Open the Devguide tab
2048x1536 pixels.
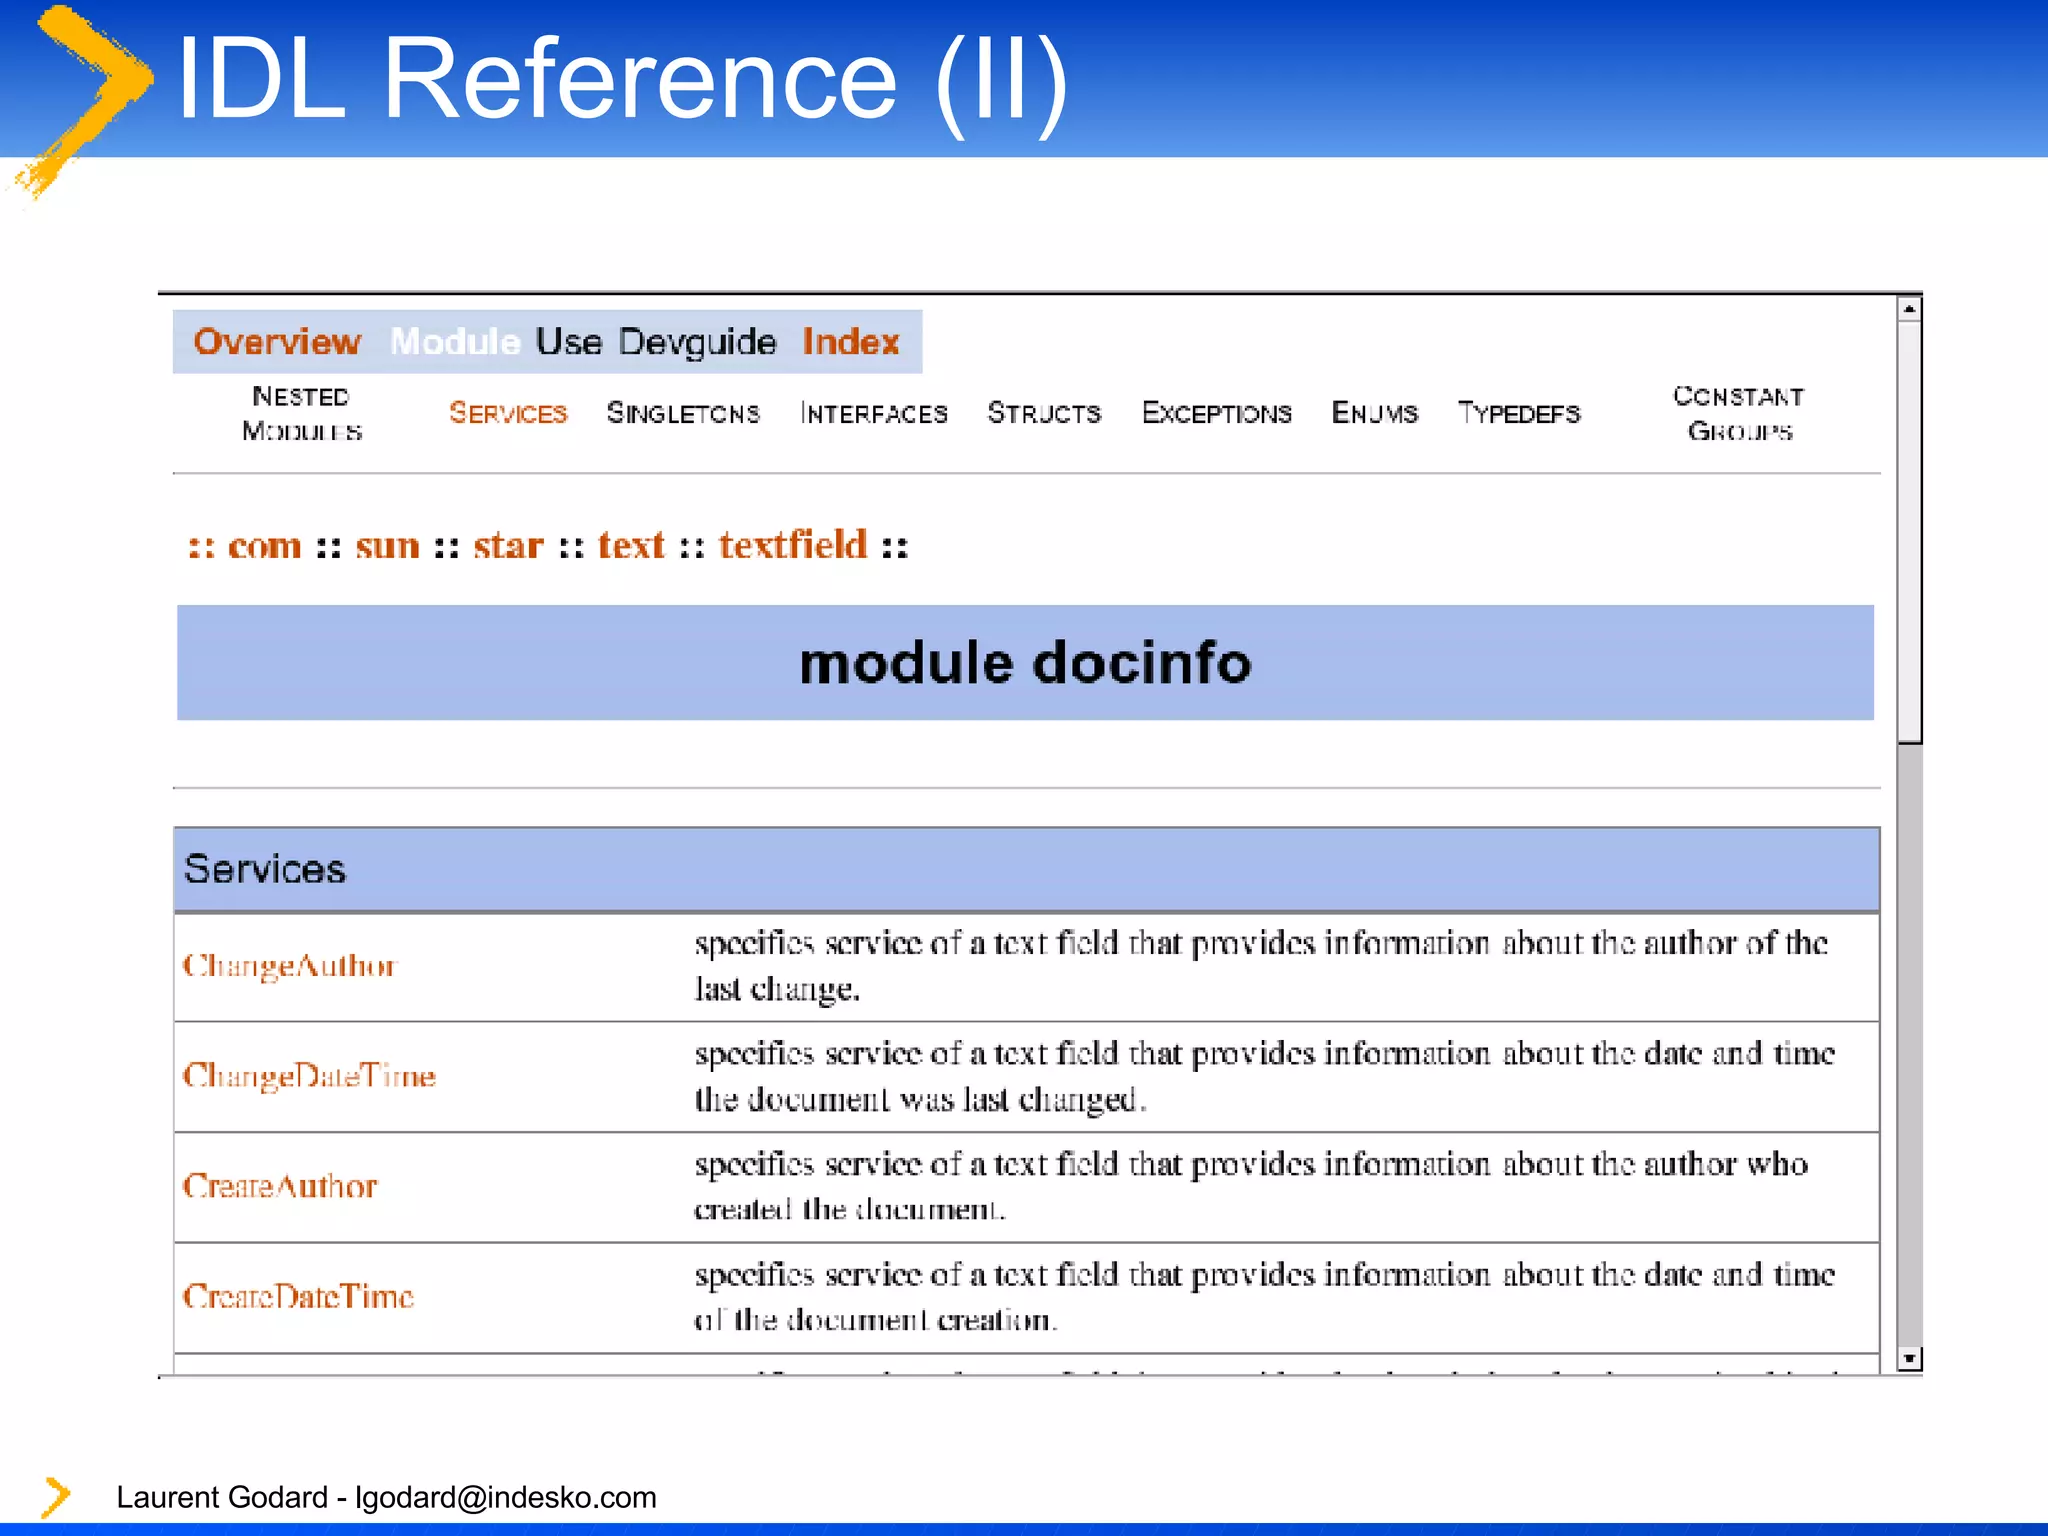pyautogui.click(x=697, y=342)
